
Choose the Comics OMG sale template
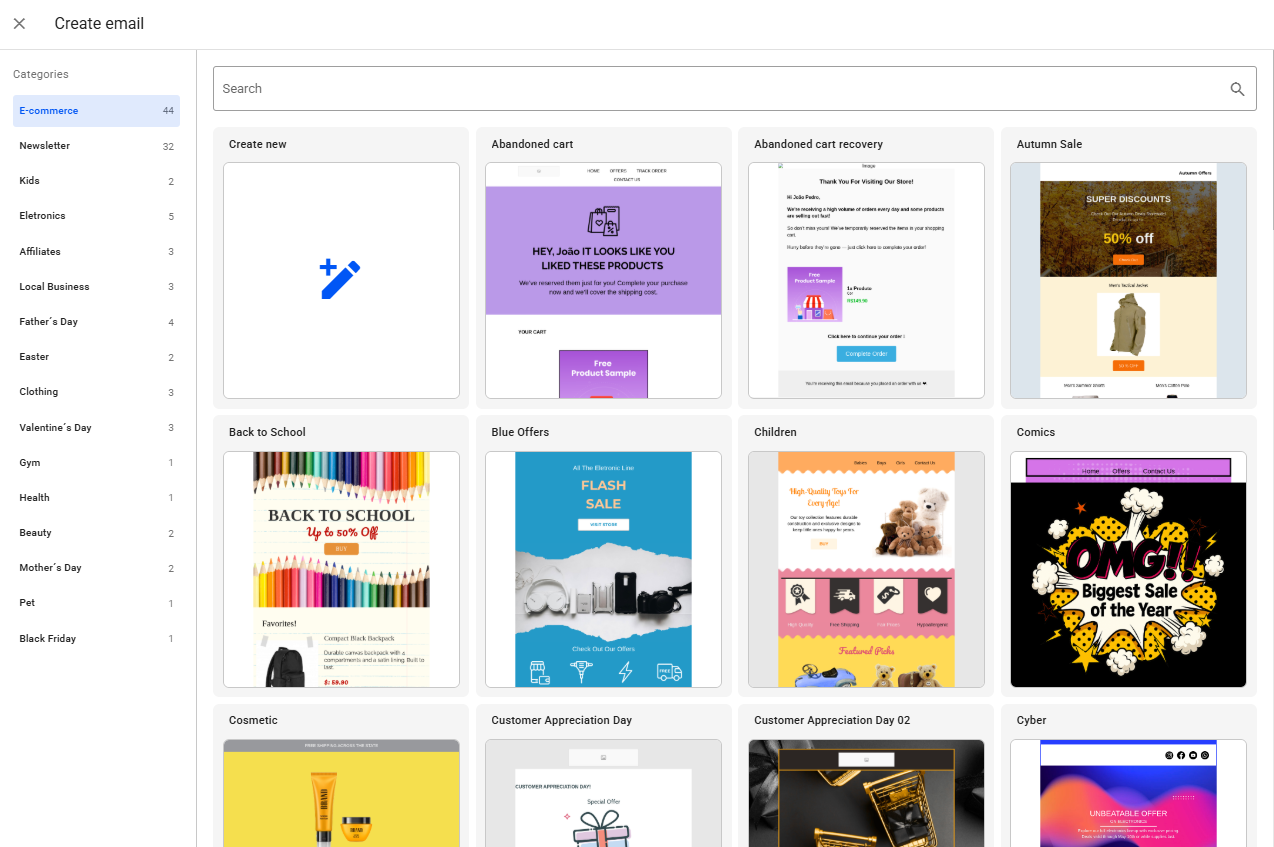pyautogui.click(x=1128, y=569)
